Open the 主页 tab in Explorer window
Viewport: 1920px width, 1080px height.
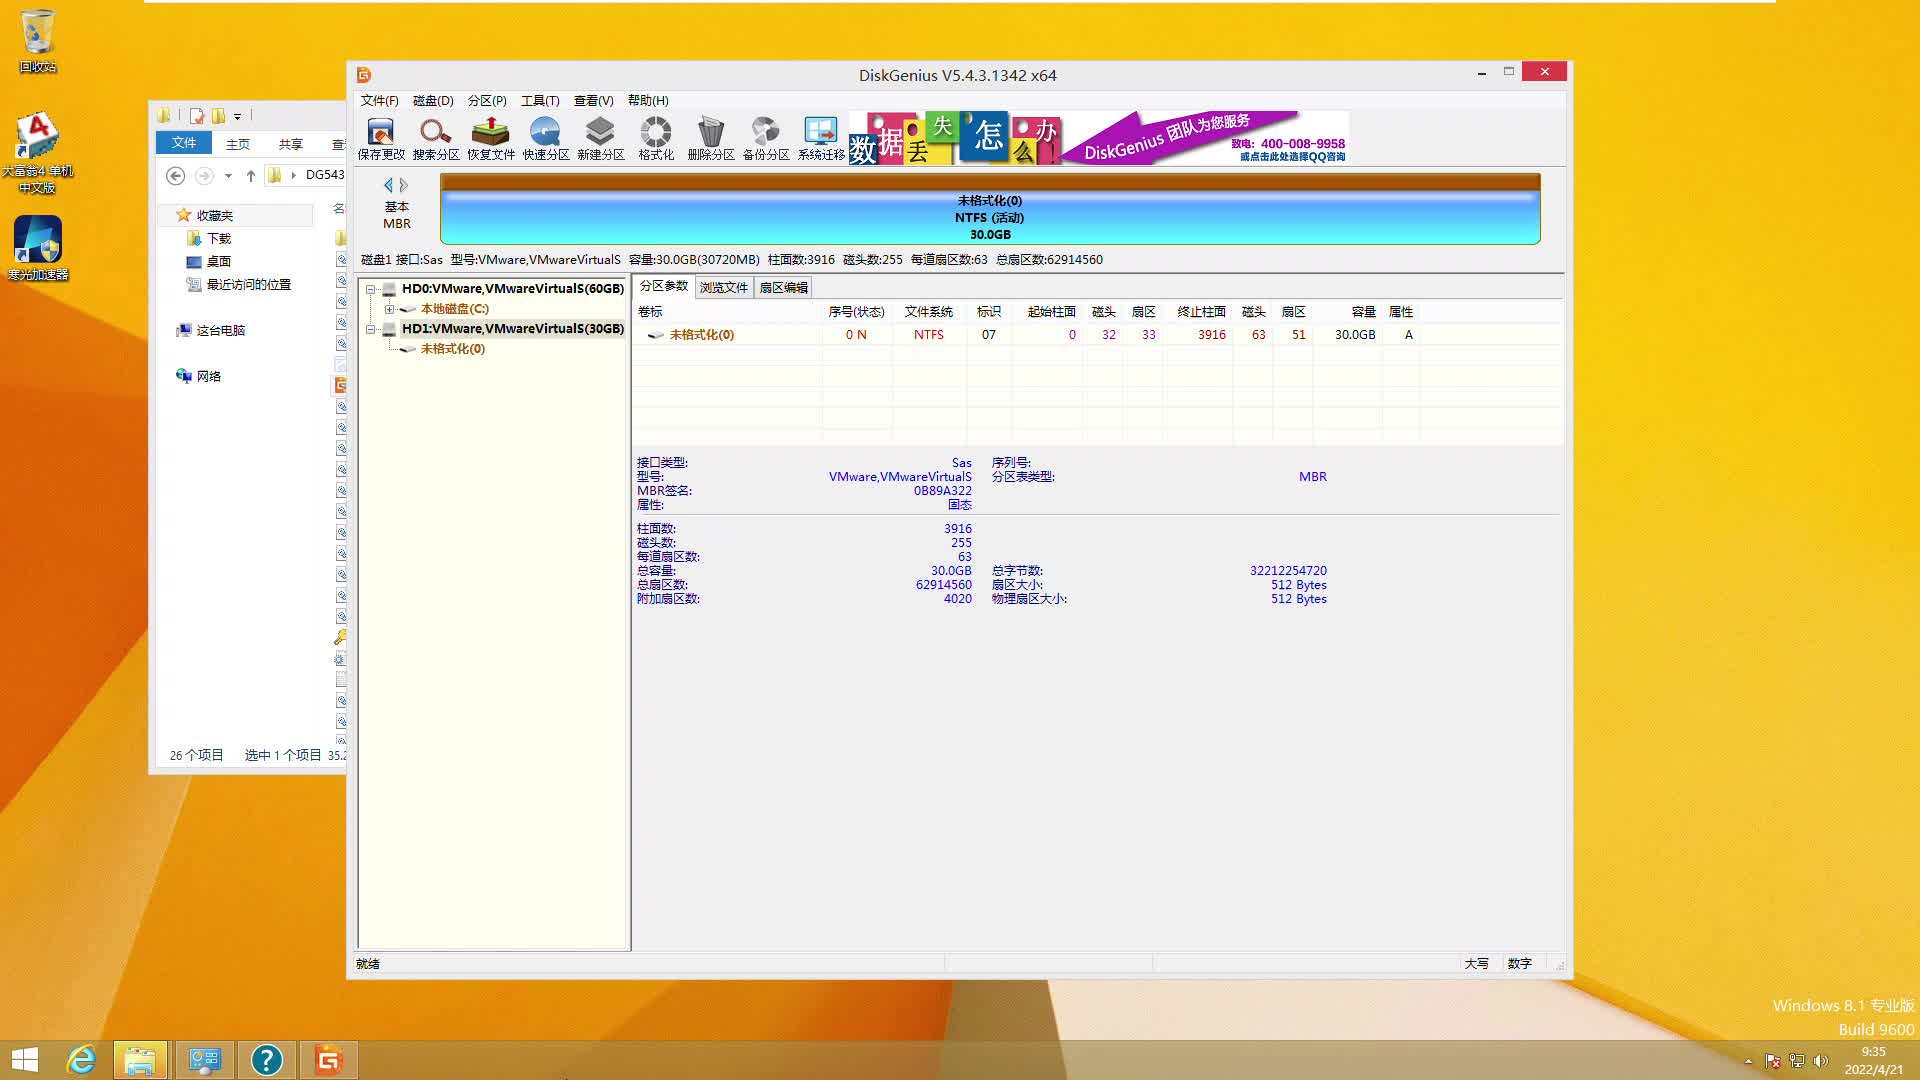click(x=238, y=144)
